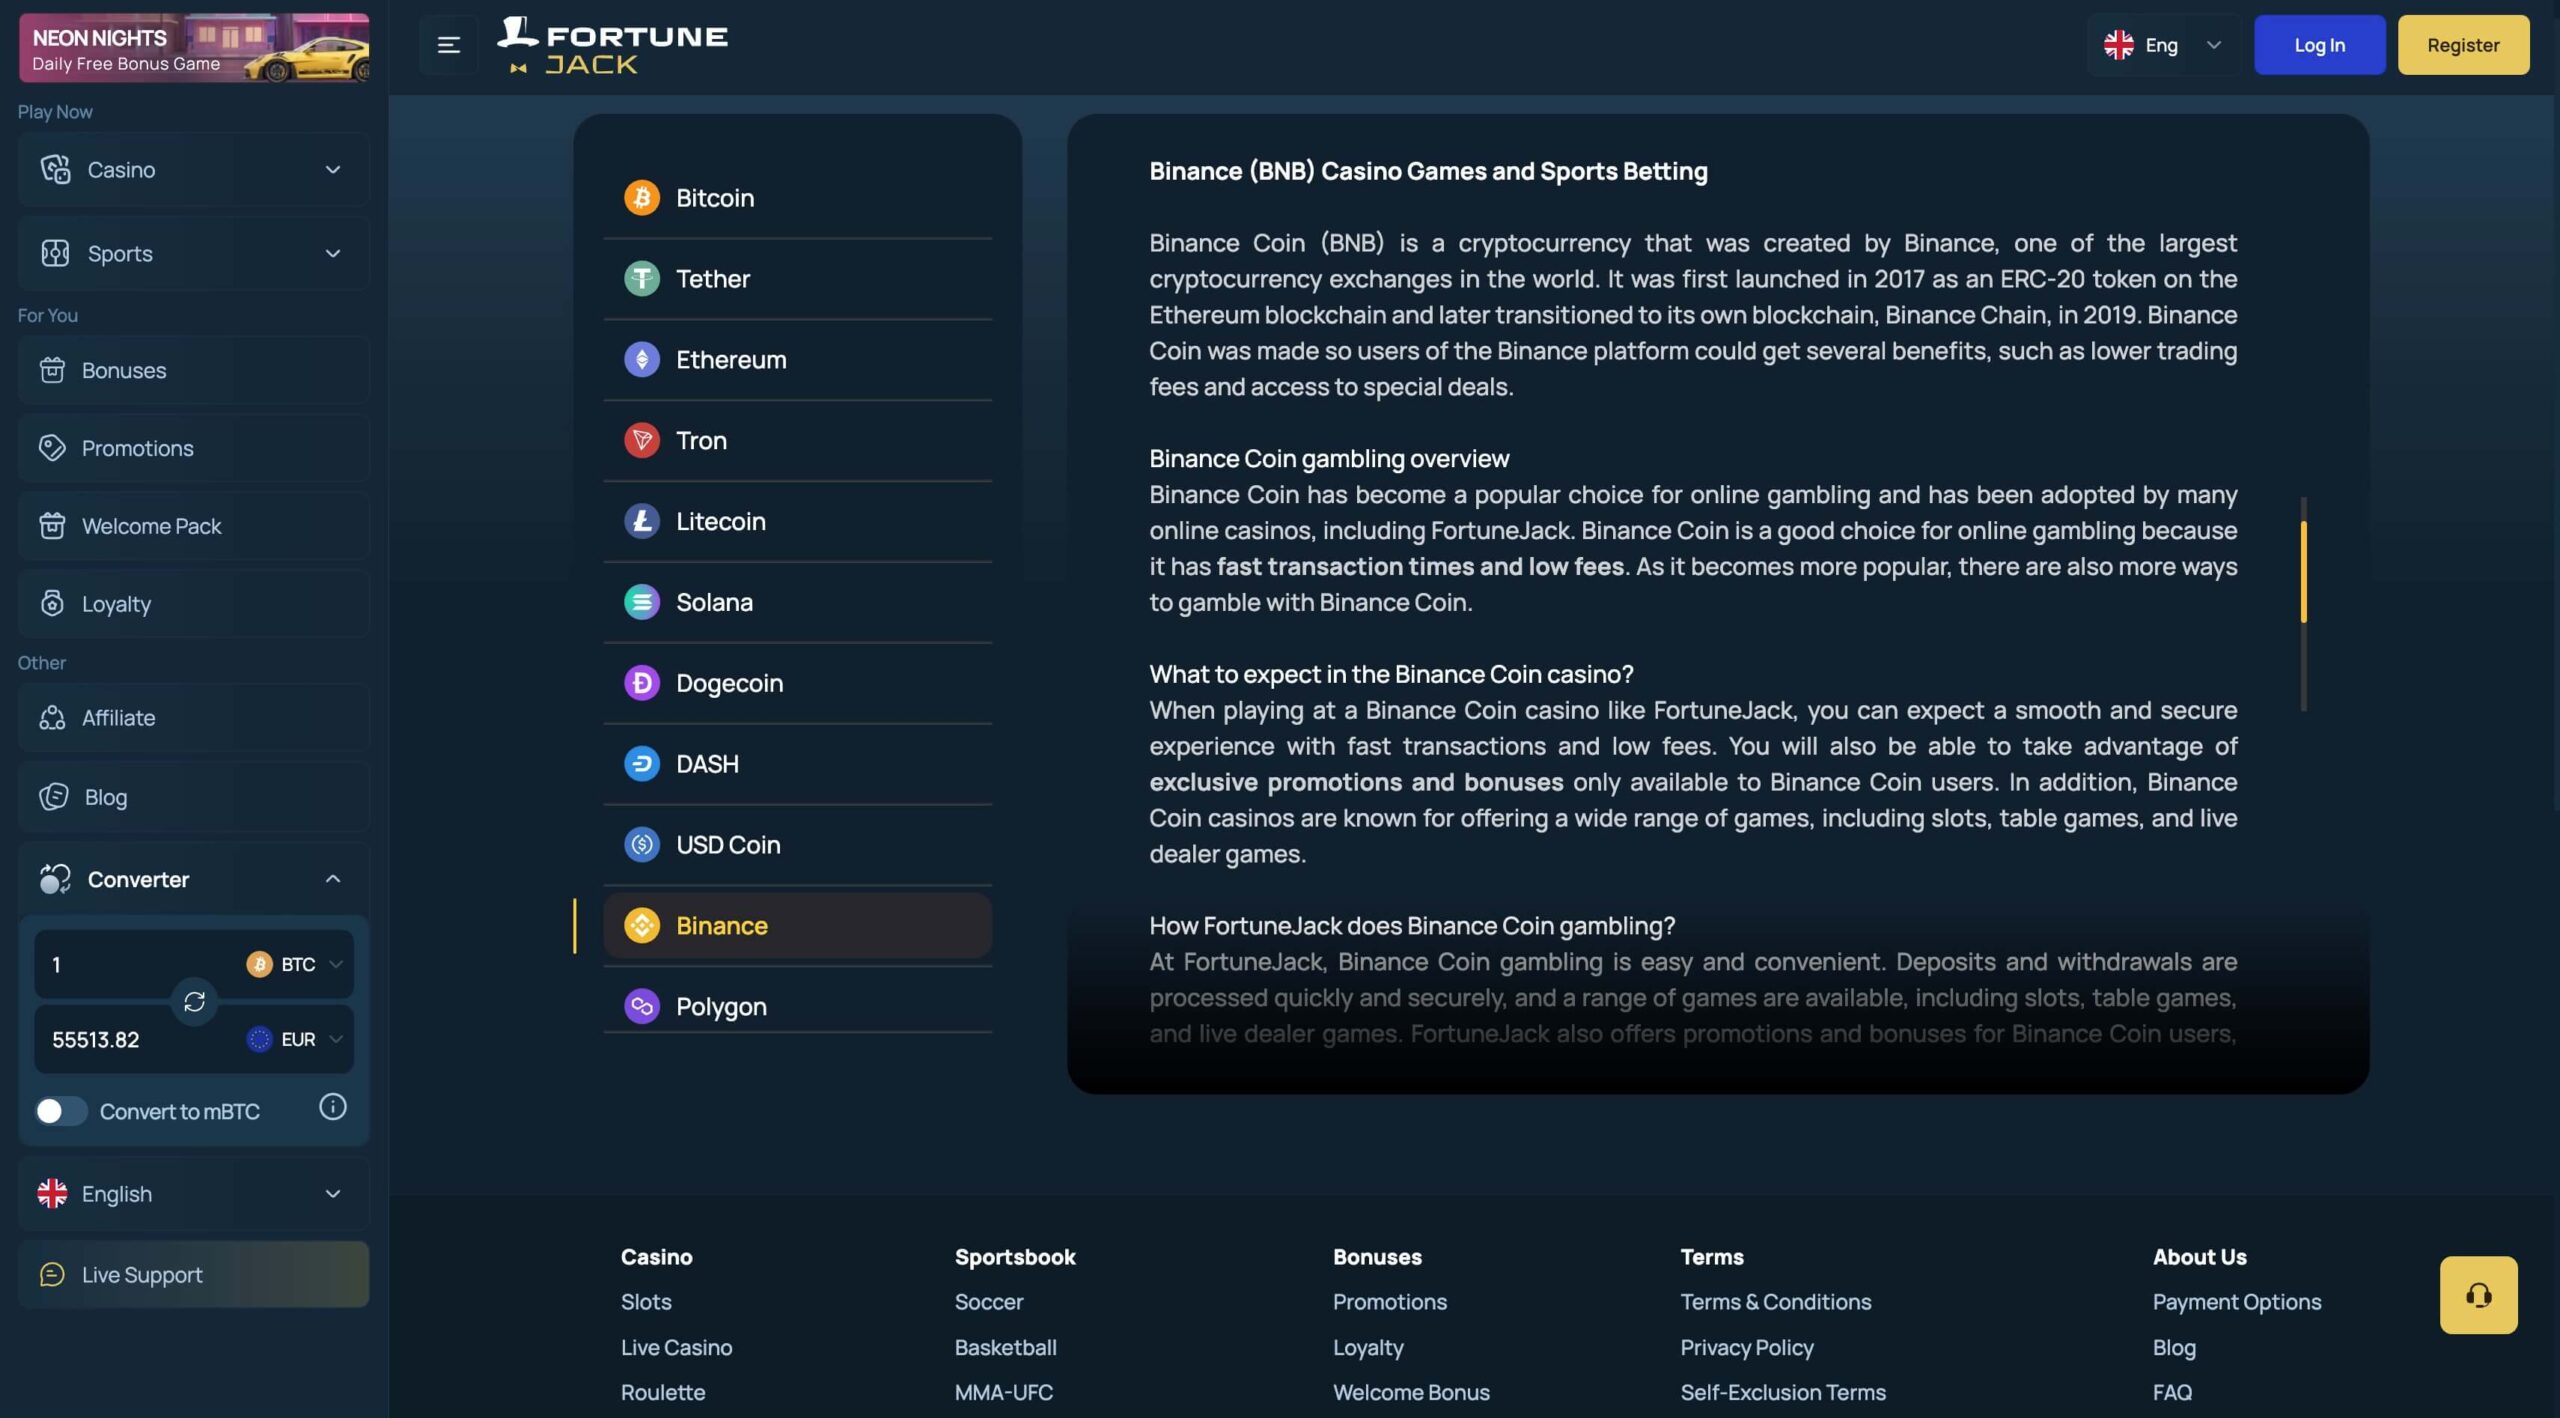Screen dimensions: 2560x1418
Task: Open the Eng language selector in header
Action: pos(2163,45)
